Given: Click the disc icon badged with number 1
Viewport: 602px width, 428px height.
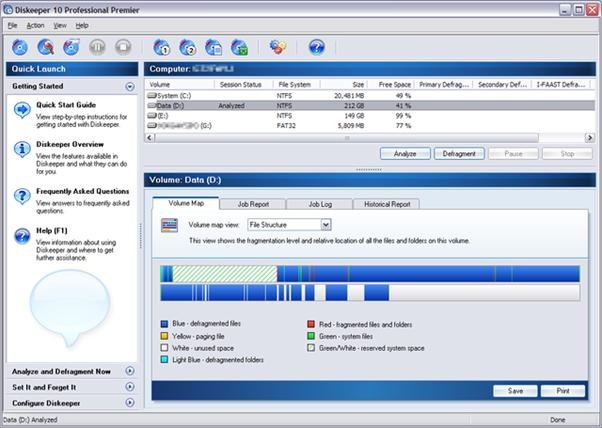Looking at the screenshot, I should (161, 47).
